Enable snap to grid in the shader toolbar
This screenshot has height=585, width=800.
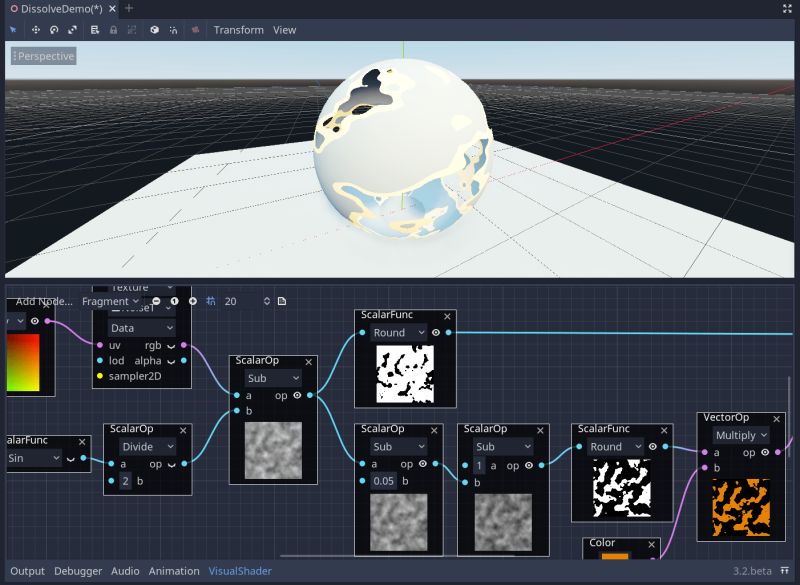(x=212, y=301)
